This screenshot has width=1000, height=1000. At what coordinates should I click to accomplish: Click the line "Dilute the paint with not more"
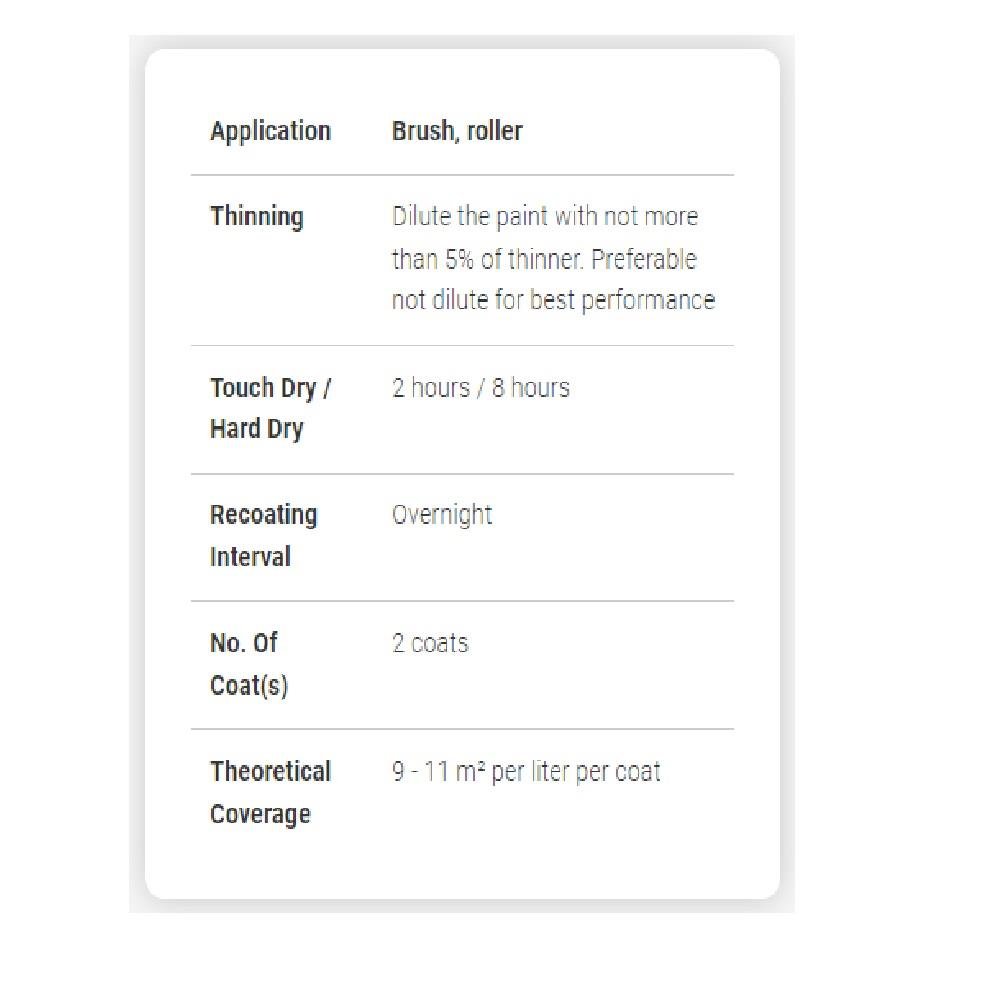coord(545,217)
